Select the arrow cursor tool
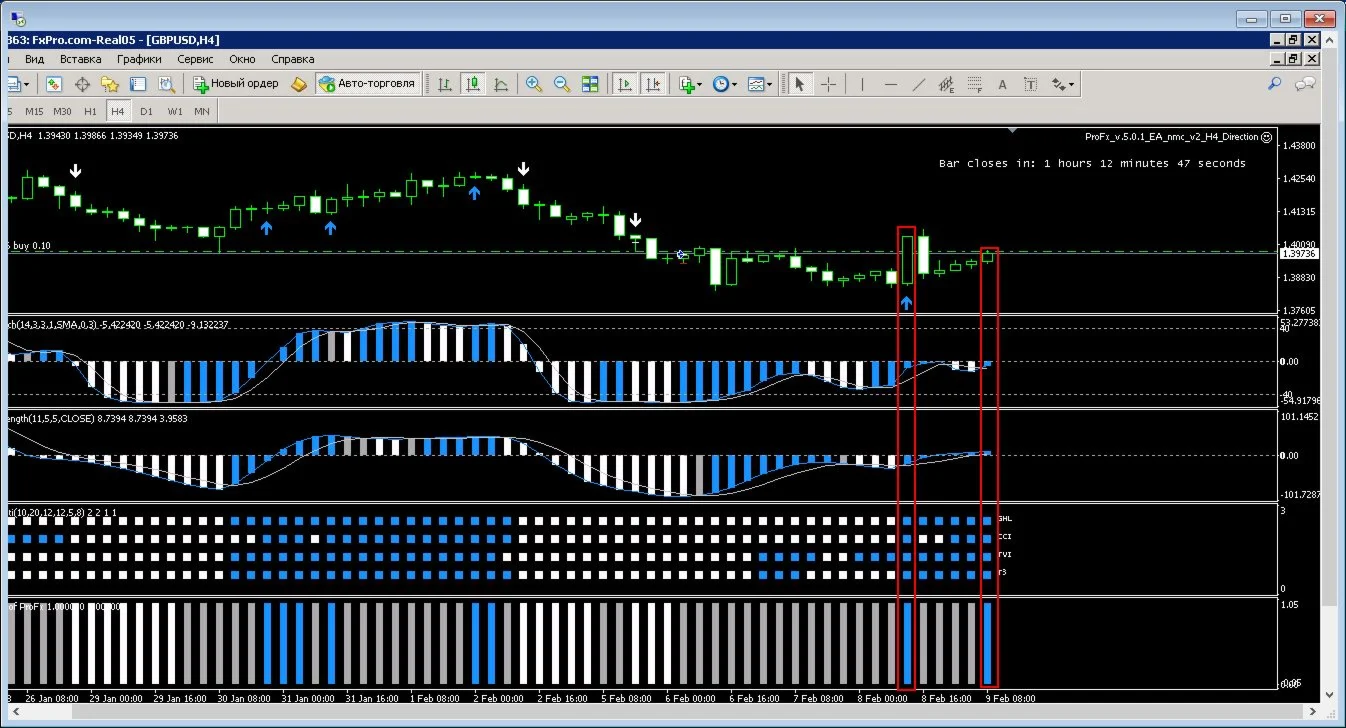This screenshot has width=1346, height=728. (799, 85)
